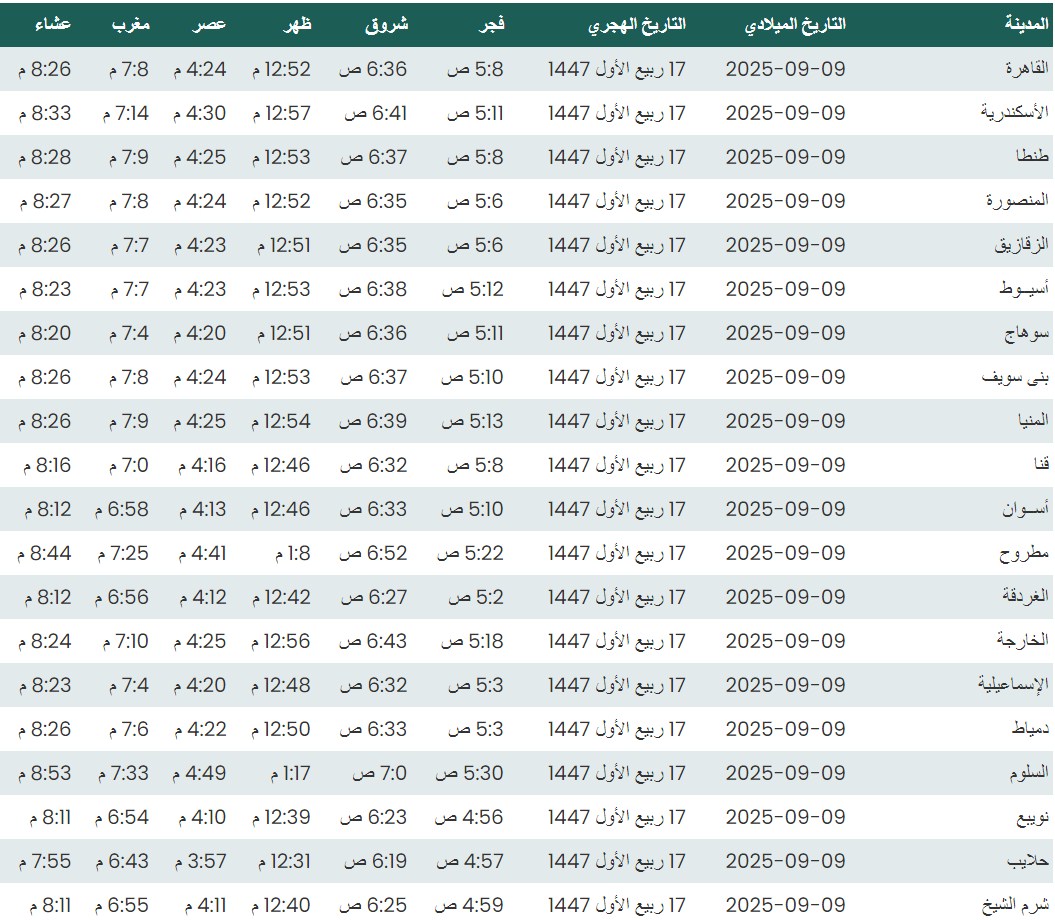The height and width of the screenshot is (920, 1055).
Task: Click the عصر column header
Action: tap(210, 25)
